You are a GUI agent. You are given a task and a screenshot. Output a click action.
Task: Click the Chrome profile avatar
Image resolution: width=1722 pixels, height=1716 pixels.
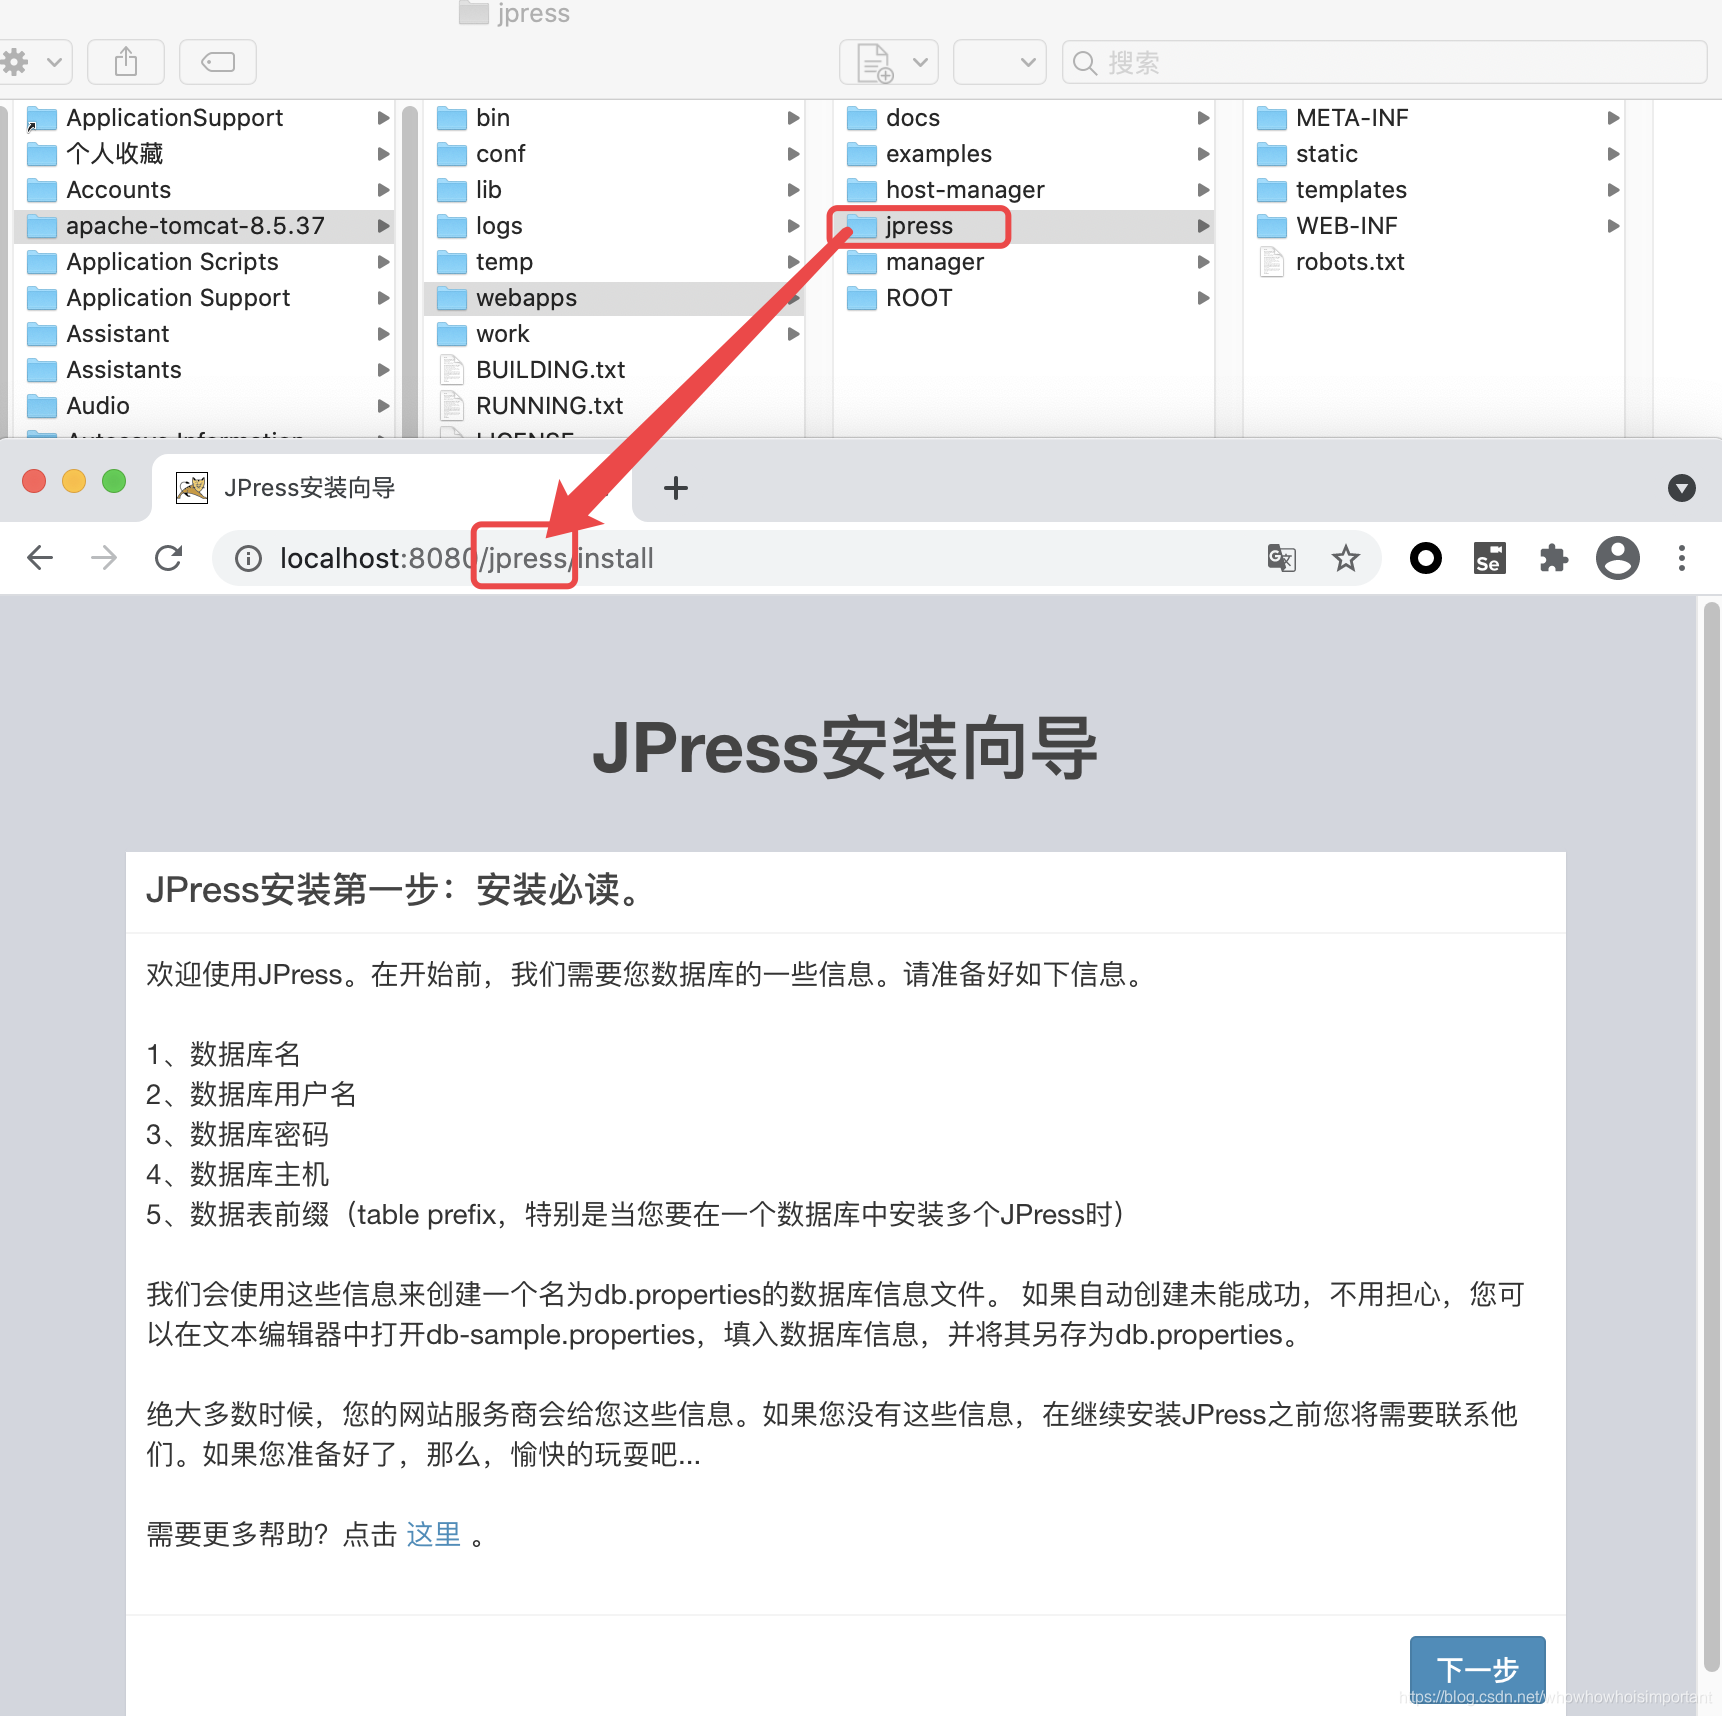(1618, 558)
